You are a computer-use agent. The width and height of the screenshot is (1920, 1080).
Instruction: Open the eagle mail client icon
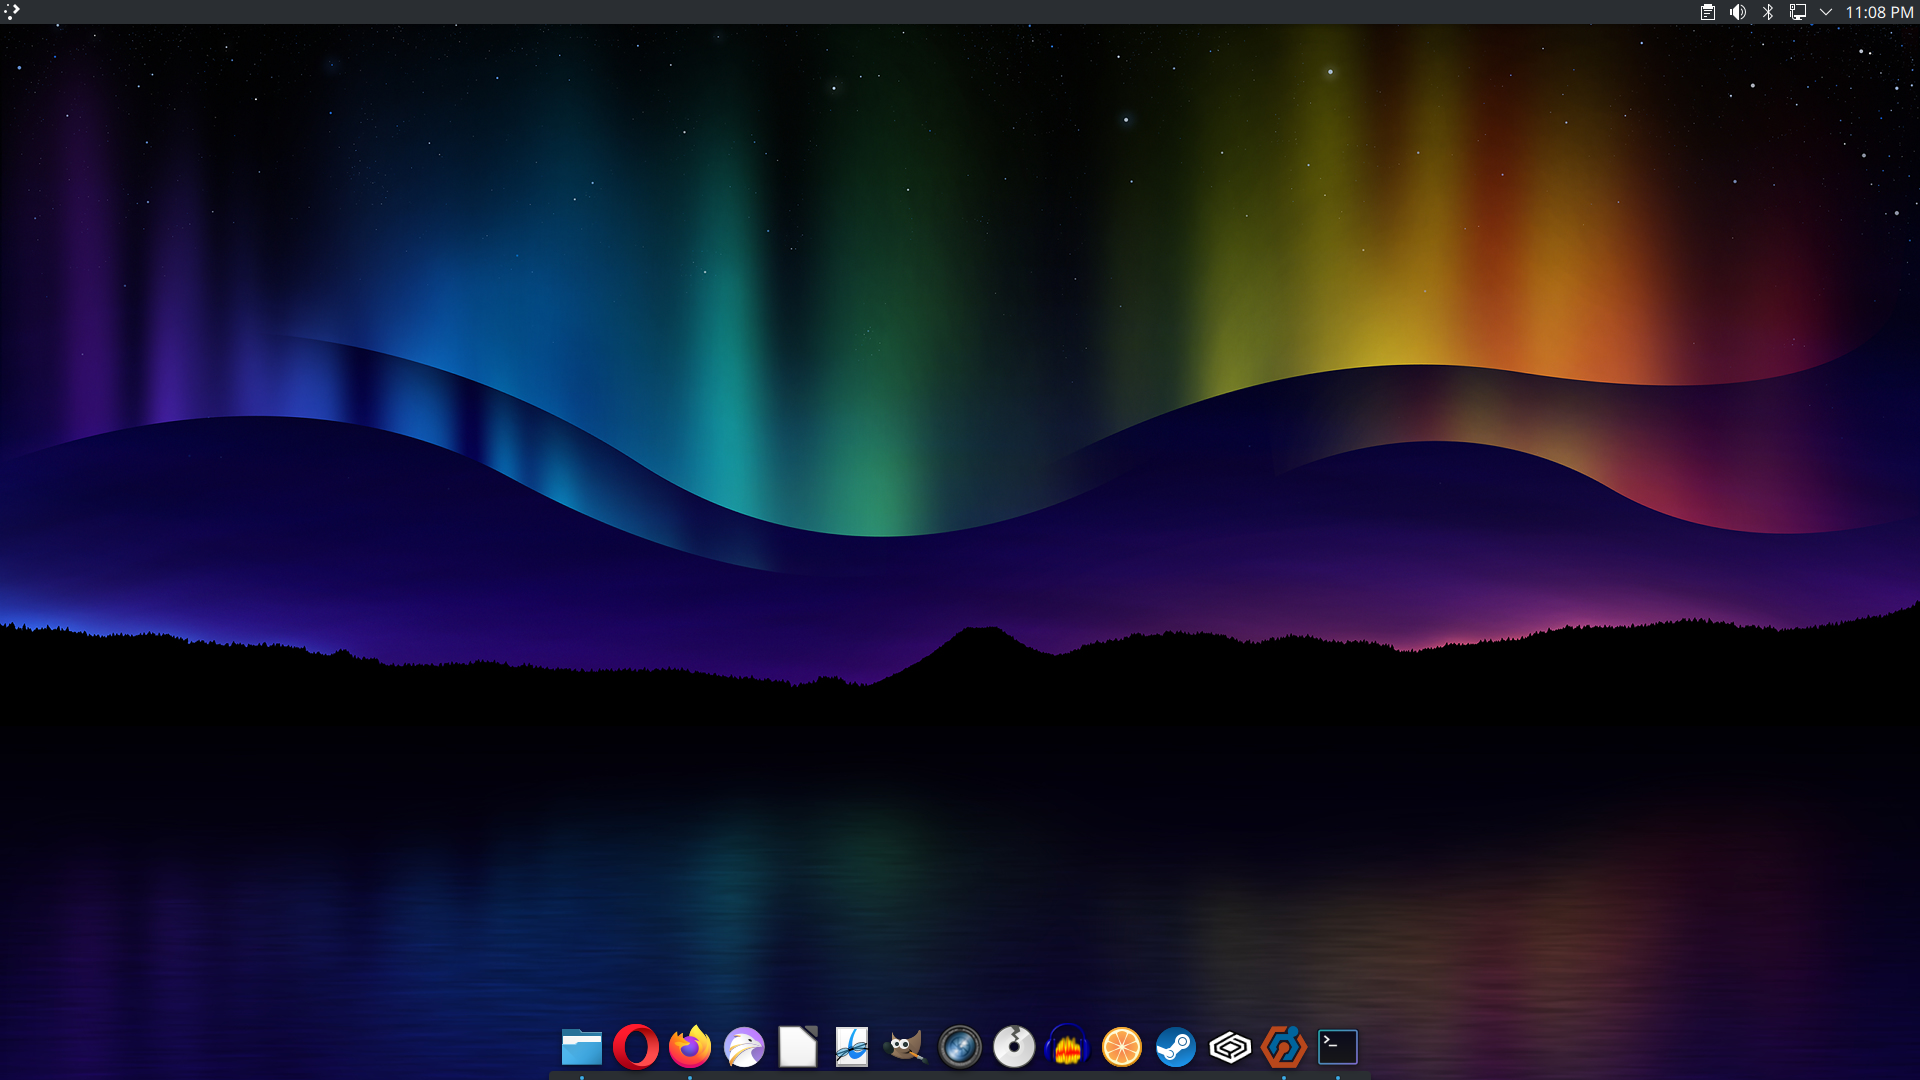tap(744, 1047)
